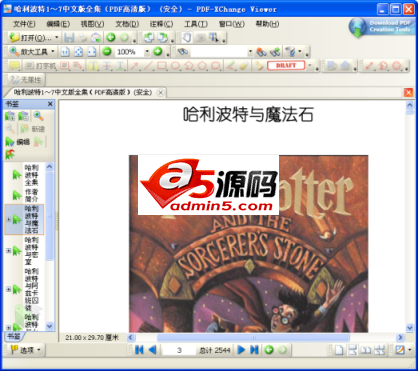The width and height of the screenshot is (418, 371).
Task: Click the expand-all bookmarks icon
Action: click(x=10, y=116)
